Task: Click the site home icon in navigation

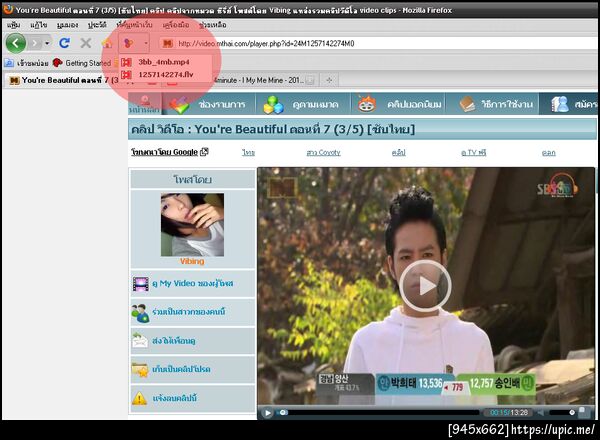Action: [x=145, y=104]
